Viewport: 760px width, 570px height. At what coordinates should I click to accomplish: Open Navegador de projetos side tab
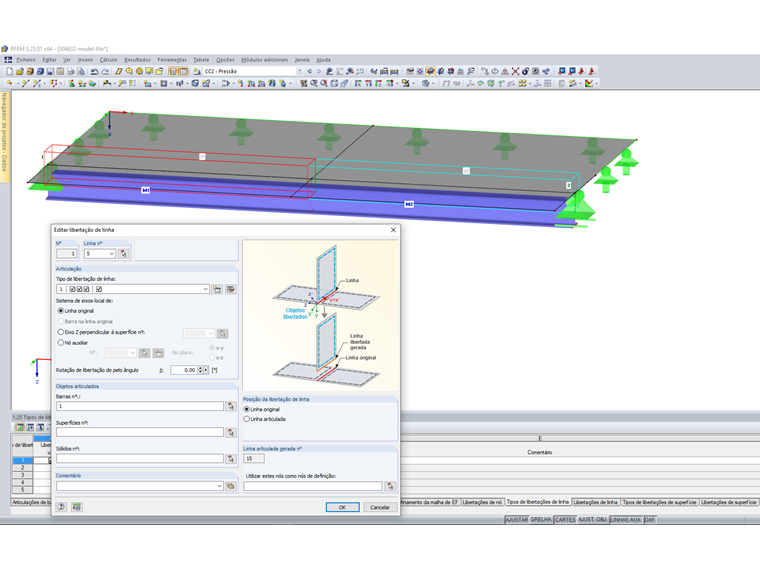tap(4, 137)
